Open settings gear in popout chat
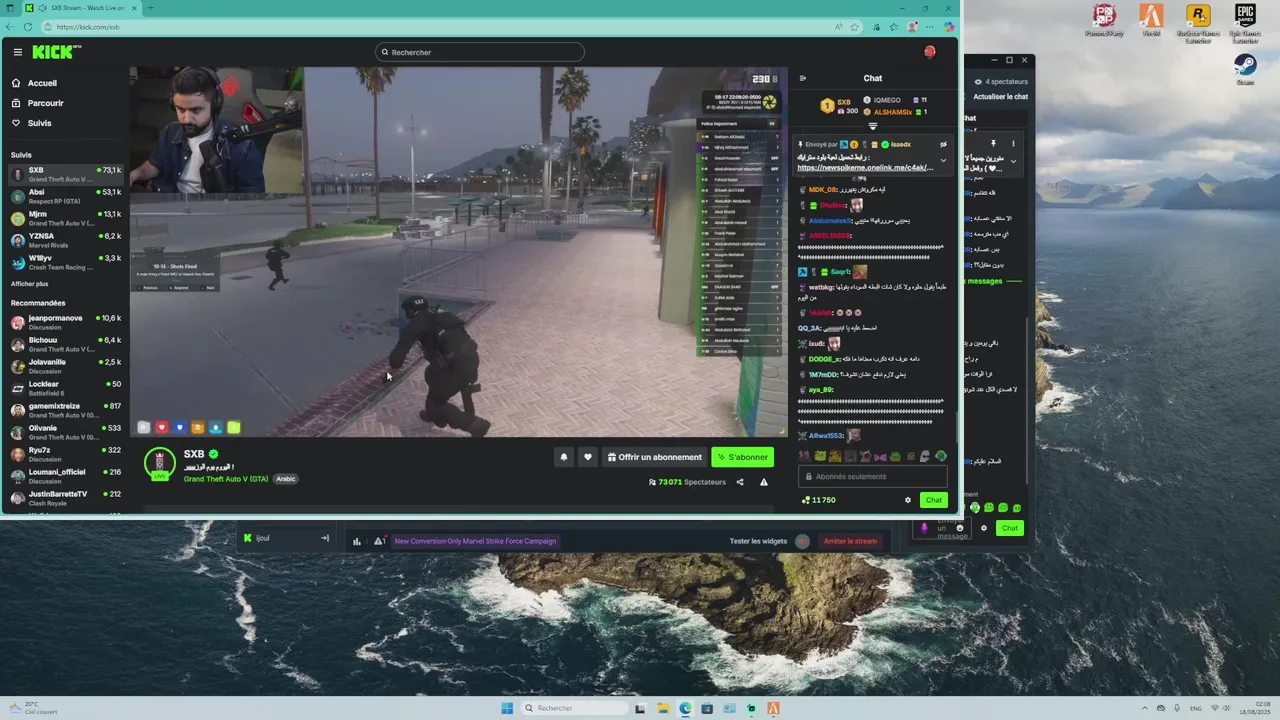This screenshot has height=720, width=1280. pyautogui.click(x=984, y=528)
